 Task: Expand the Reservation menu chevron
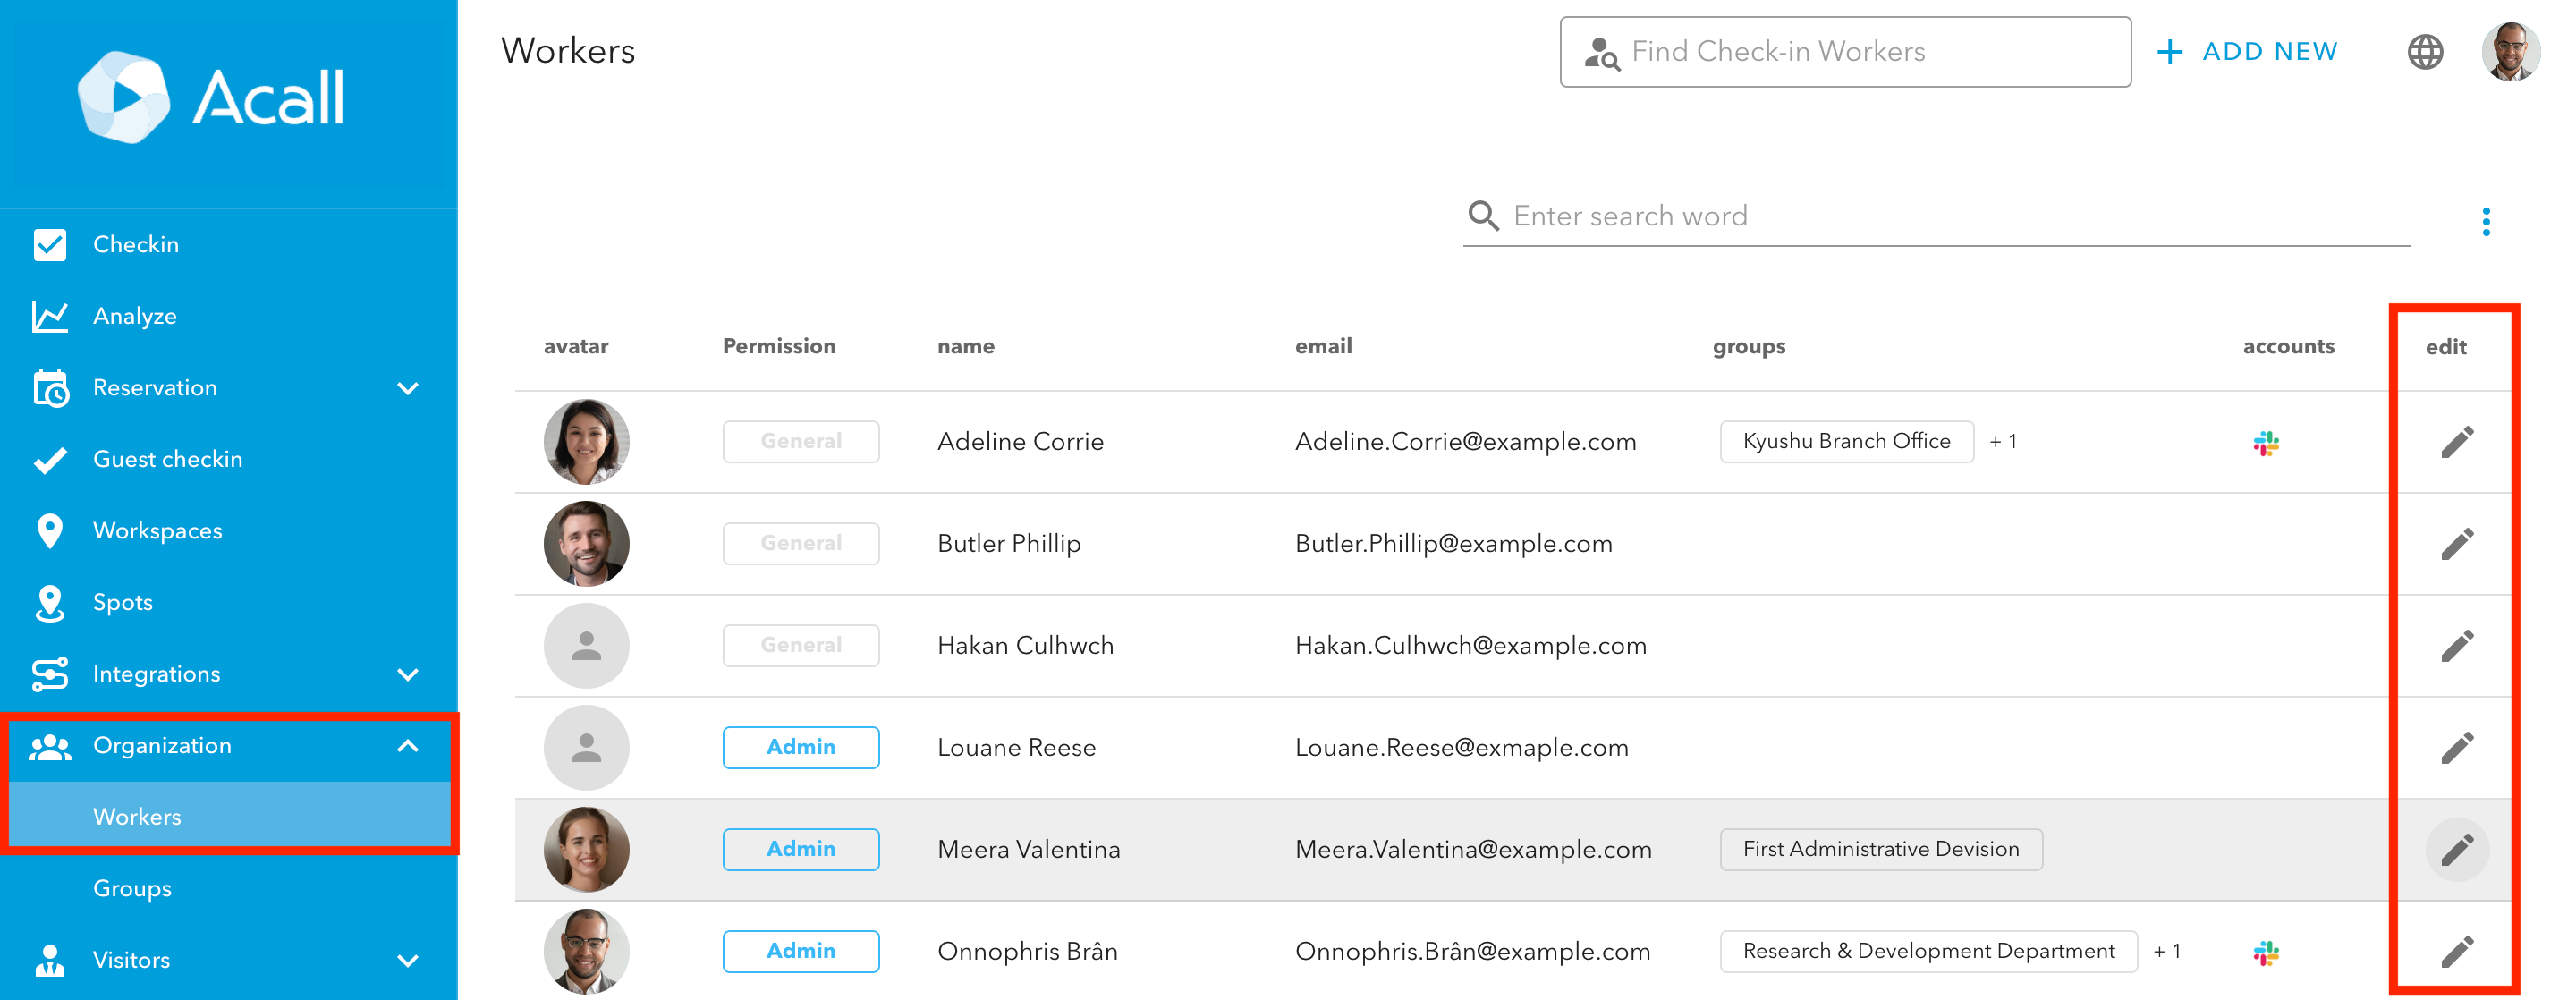[408, 388]
